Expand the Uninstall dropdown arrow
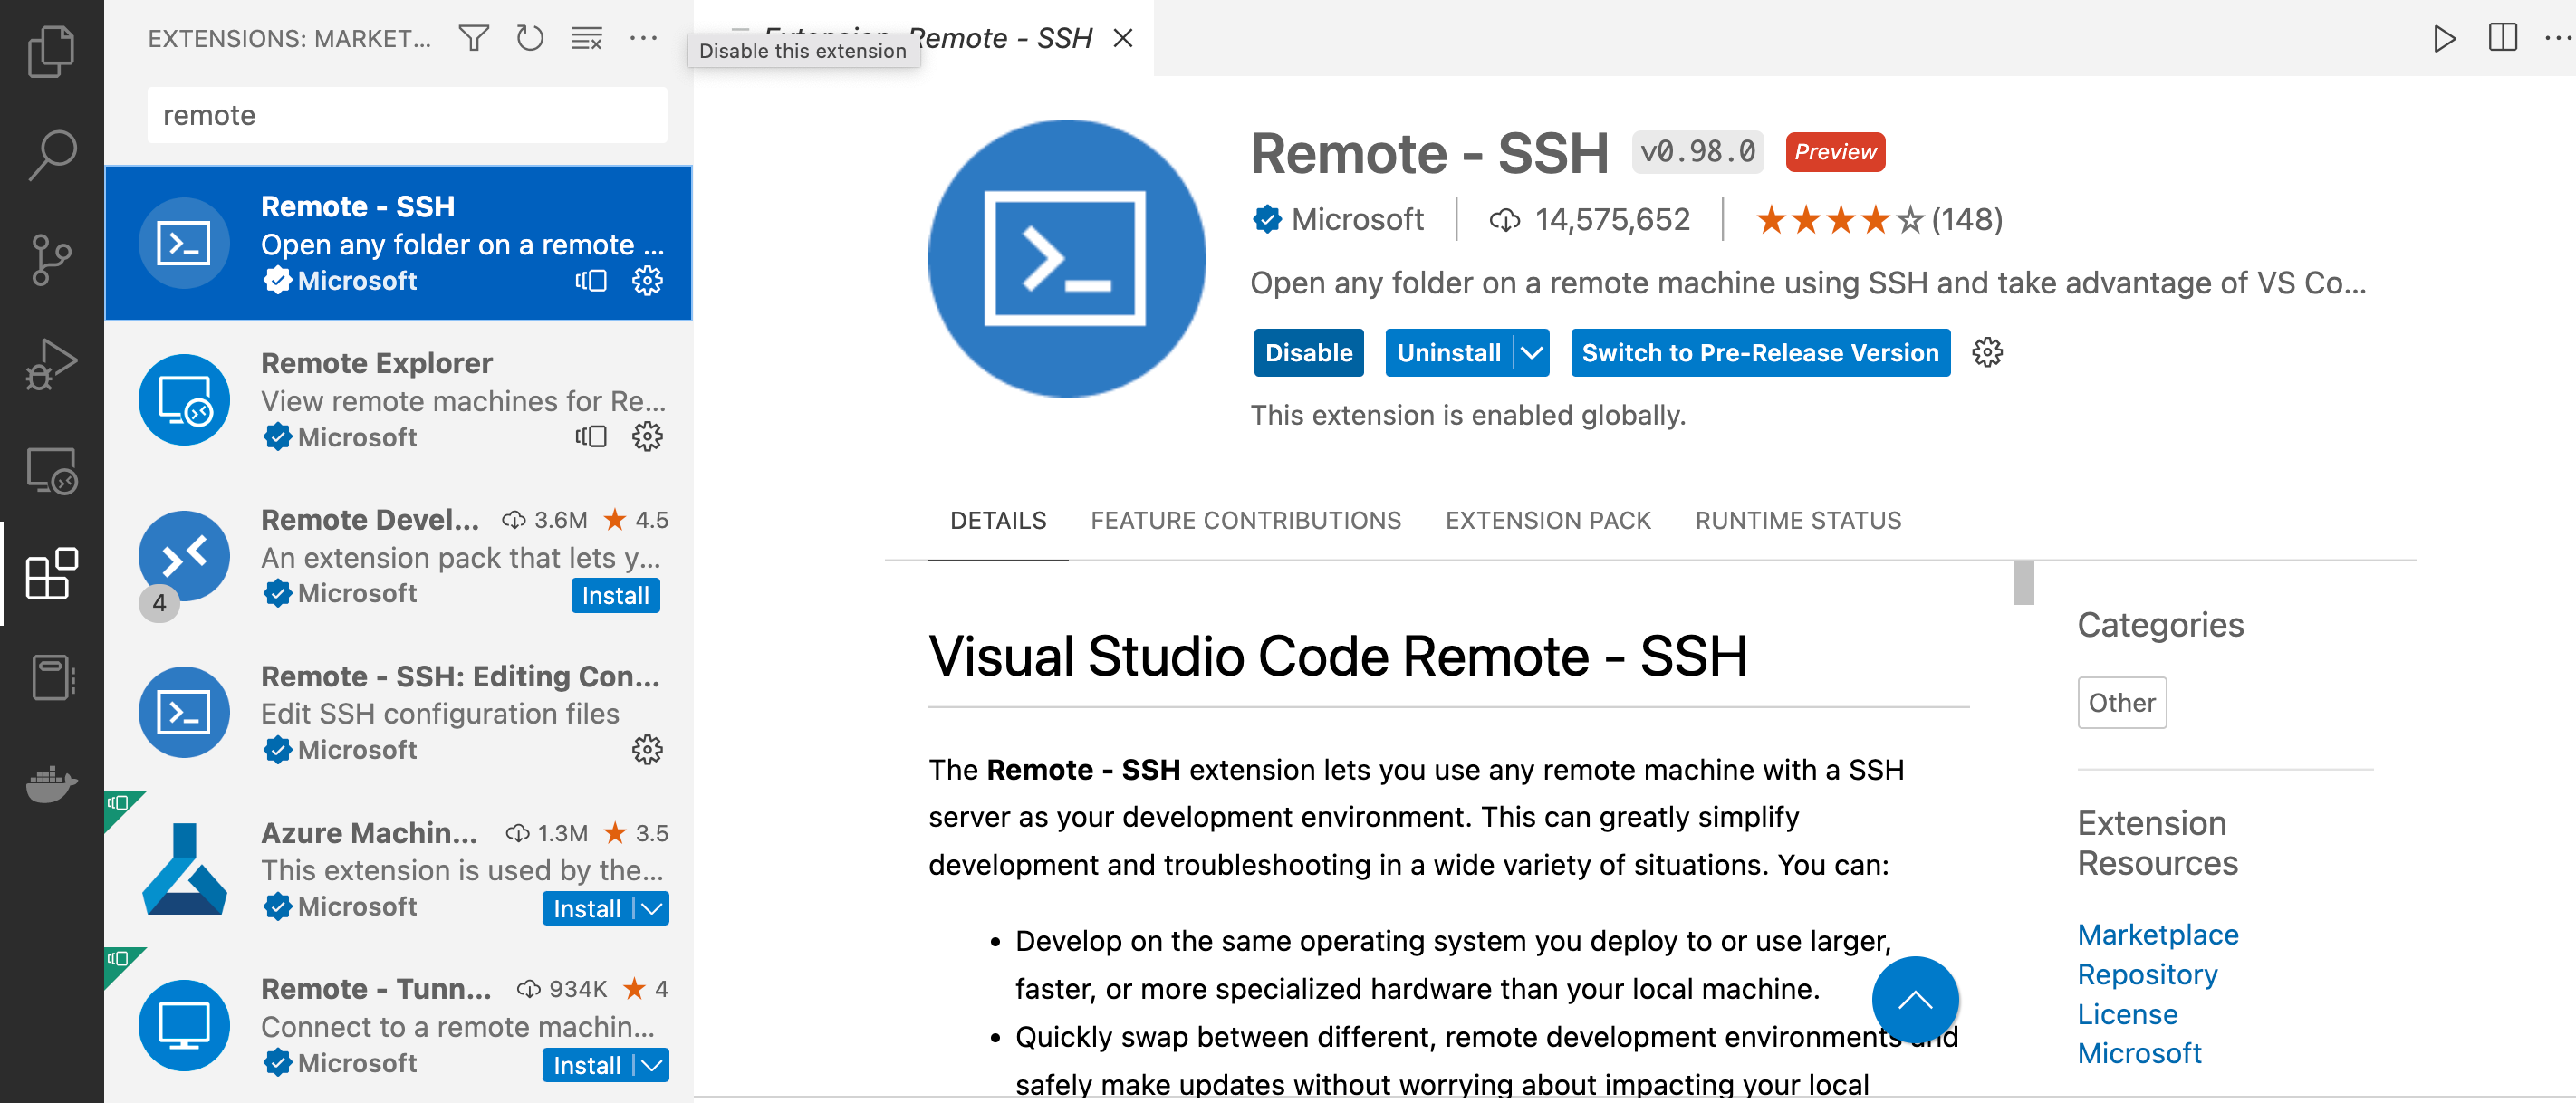 [1531, 353]
